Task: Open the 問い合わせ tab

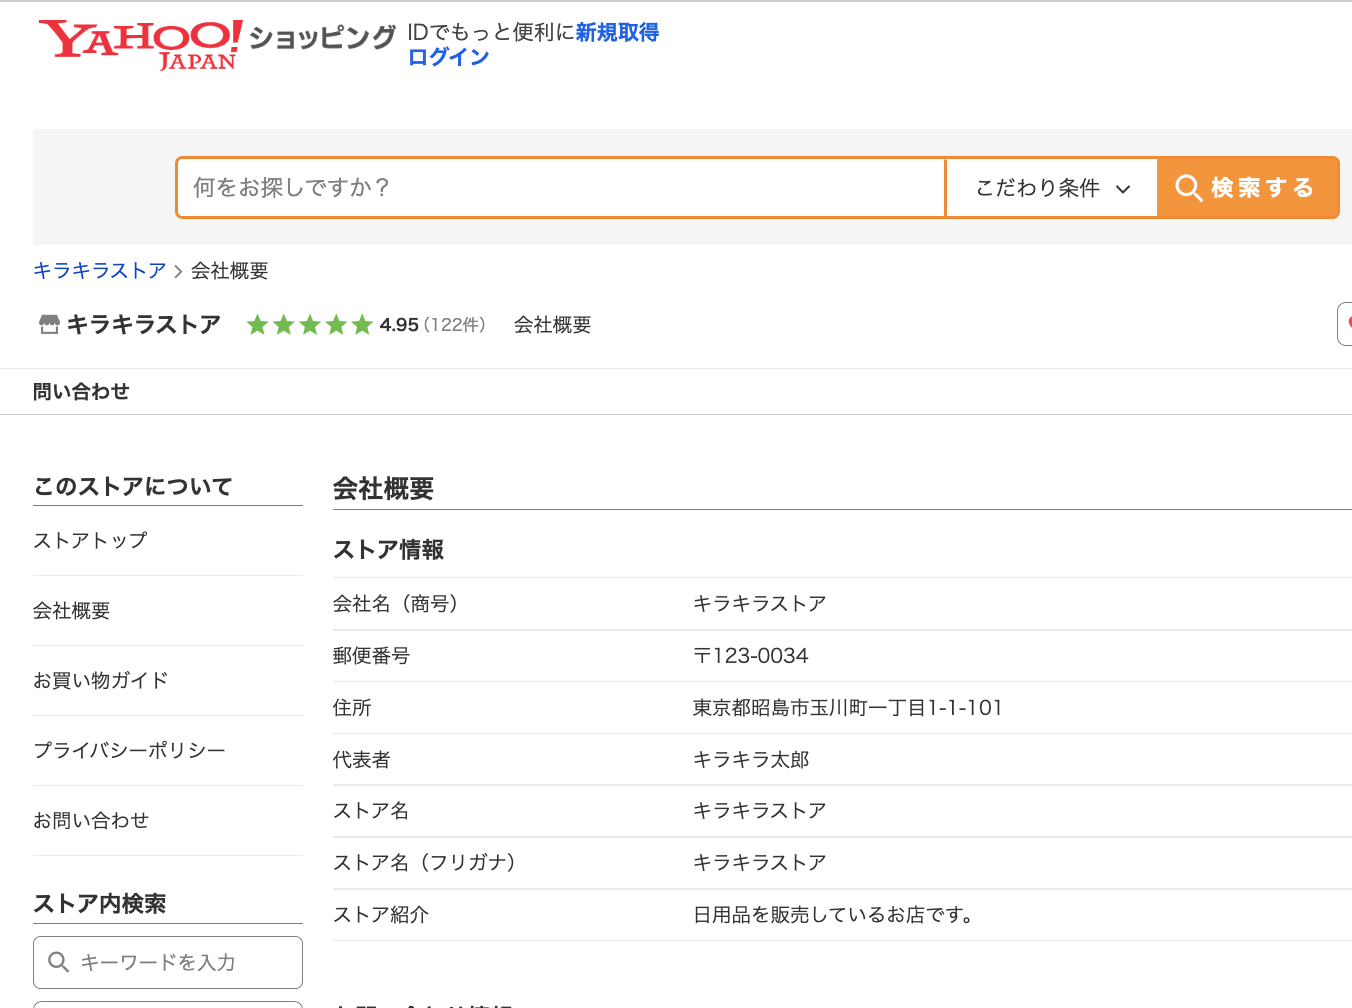Action: (81, 392)
